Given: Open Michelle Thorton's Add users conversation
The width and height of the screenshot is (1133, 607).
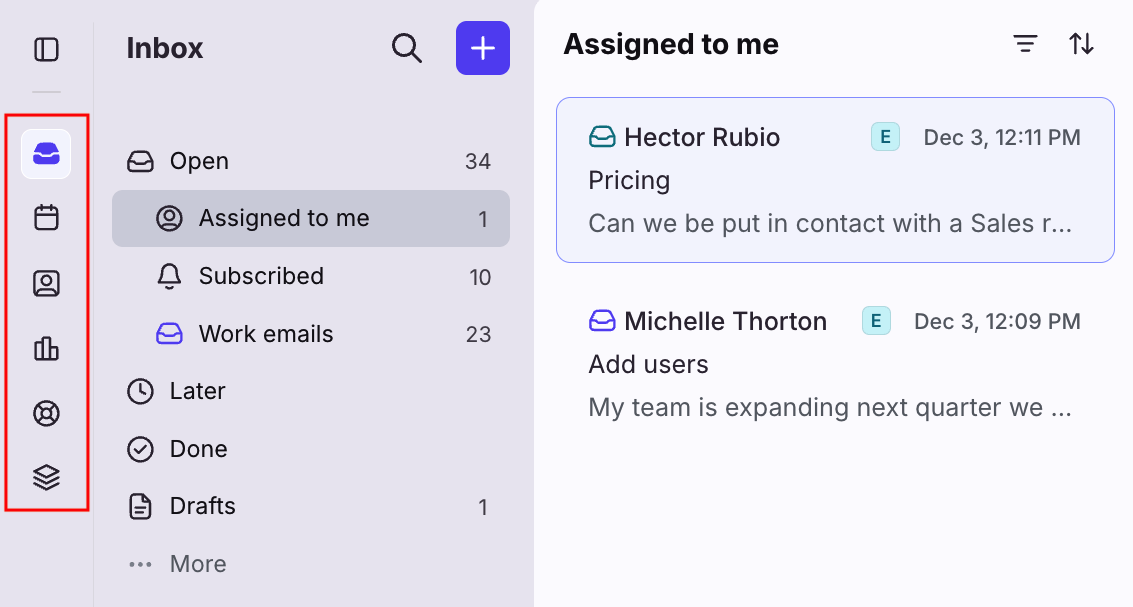Looking at the screenshot, I should coord(834,365).
